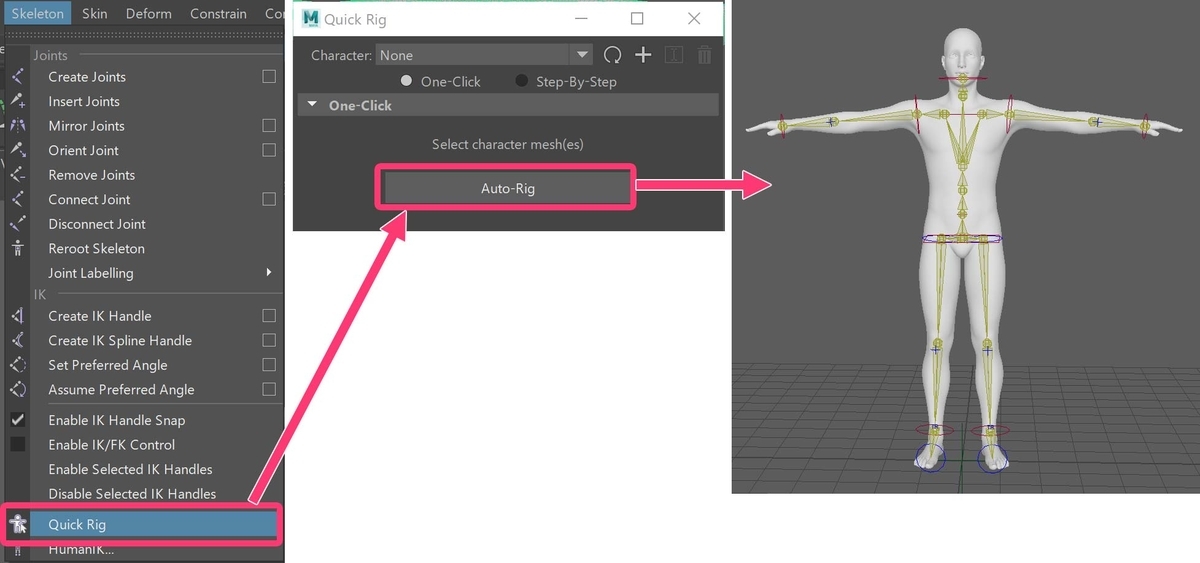The image size is (1200, 563).
Task: Select the purple hip control ring on character
Action: (961, 239)
